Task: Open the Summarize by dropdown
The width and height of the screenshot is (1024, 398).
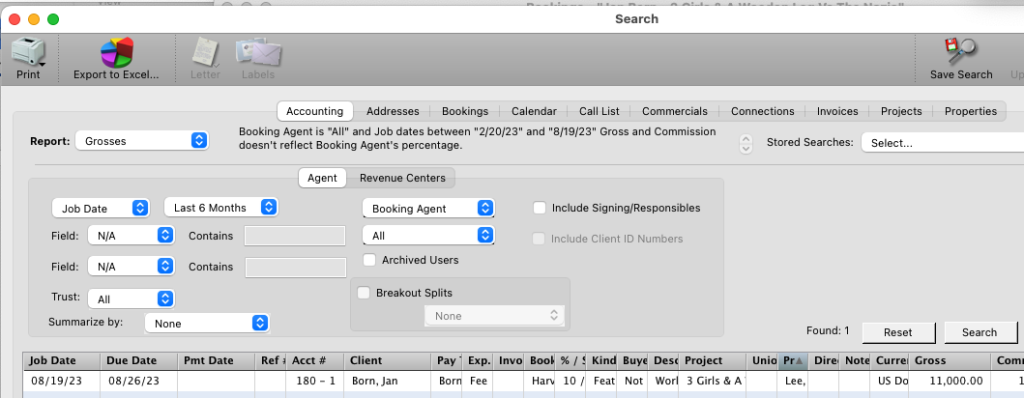Action: pyautogui.click(x=207, y=323)
